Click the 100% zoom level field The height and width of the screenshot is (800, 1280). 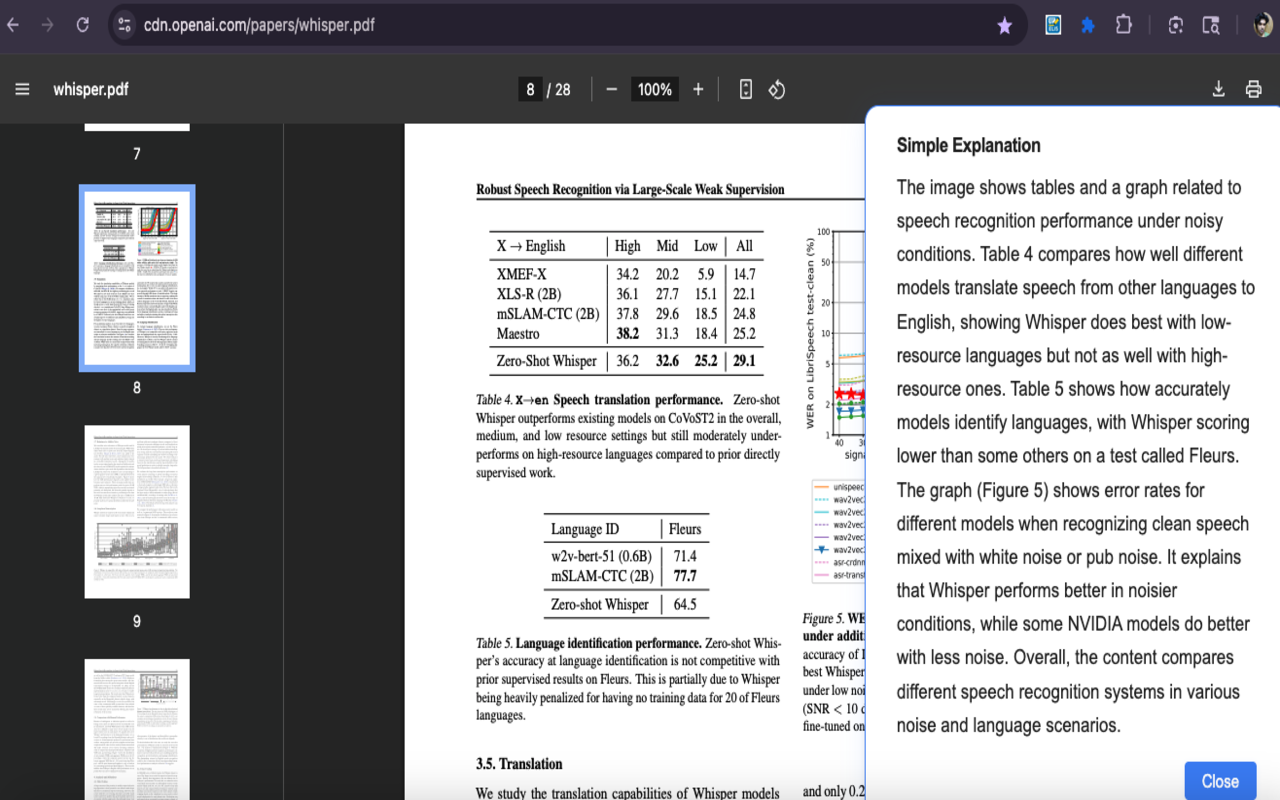tap(654, 89)
